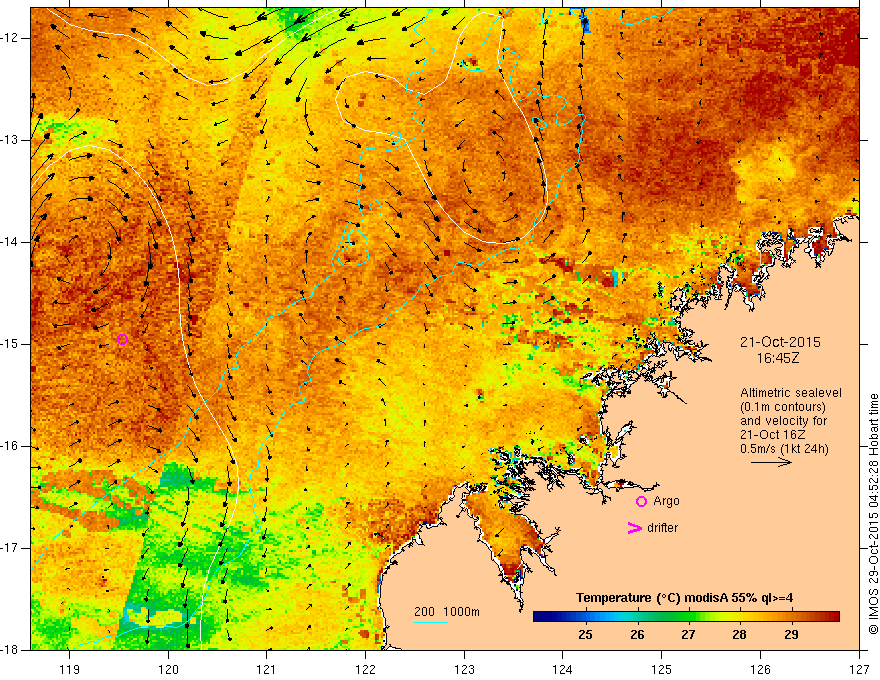Click the -18 latitude axis label
The image size is (880, 680).
pyautogui.click(x=11, y=650)
